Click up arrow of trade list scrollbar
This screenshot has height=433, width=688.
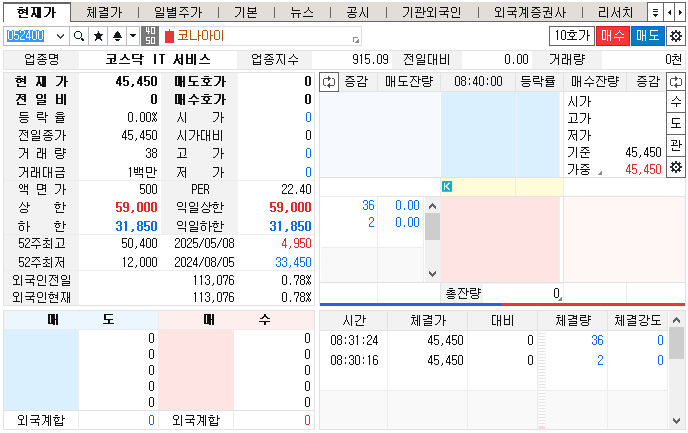(676, 321)
